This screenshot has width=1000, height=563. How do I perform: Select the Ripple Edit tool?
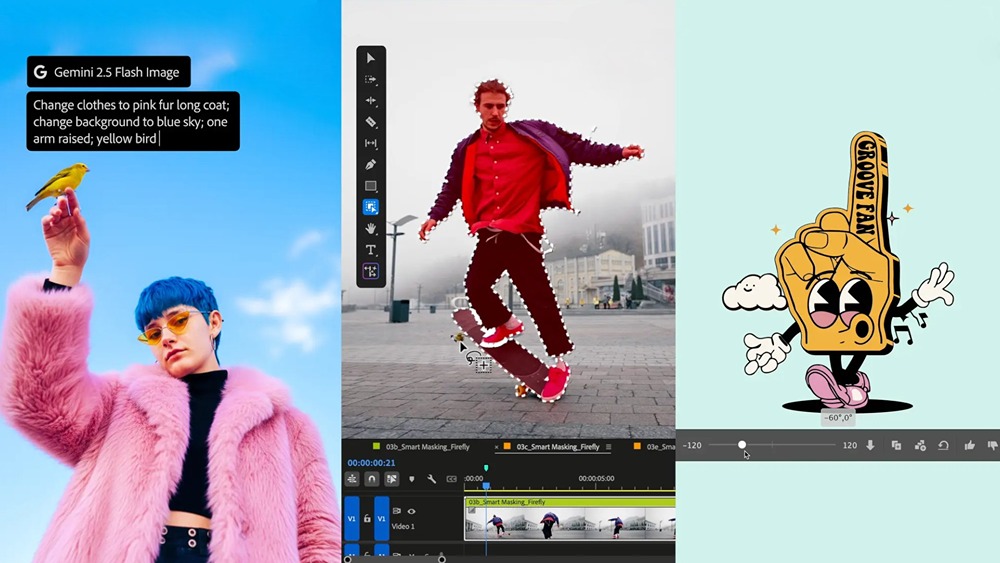tap(371, 101)
